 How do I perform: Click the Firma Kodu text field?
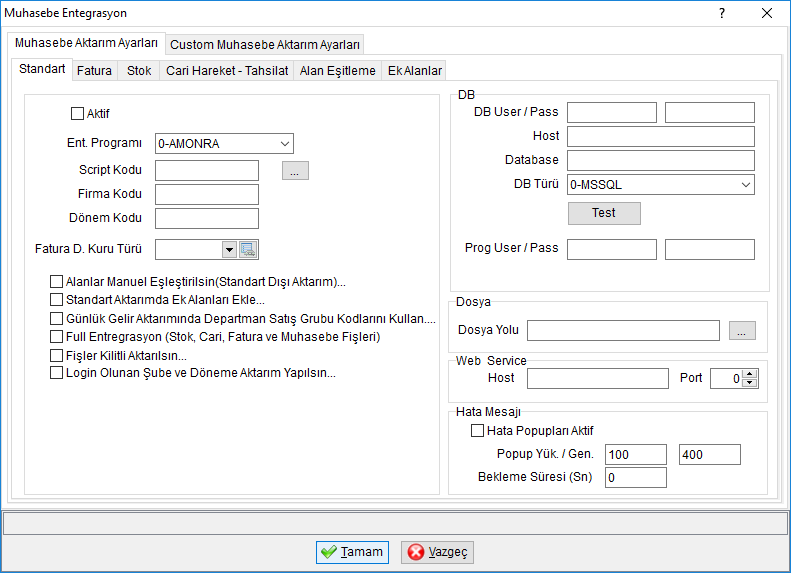point(207,194)
